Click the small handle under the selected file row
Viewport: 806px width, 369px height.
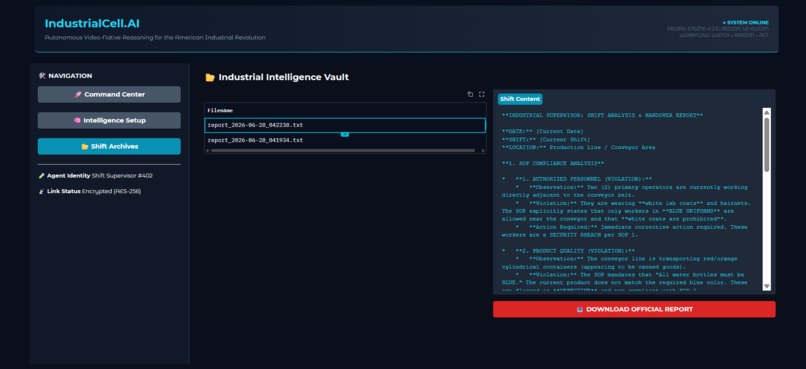coord(344,134)
